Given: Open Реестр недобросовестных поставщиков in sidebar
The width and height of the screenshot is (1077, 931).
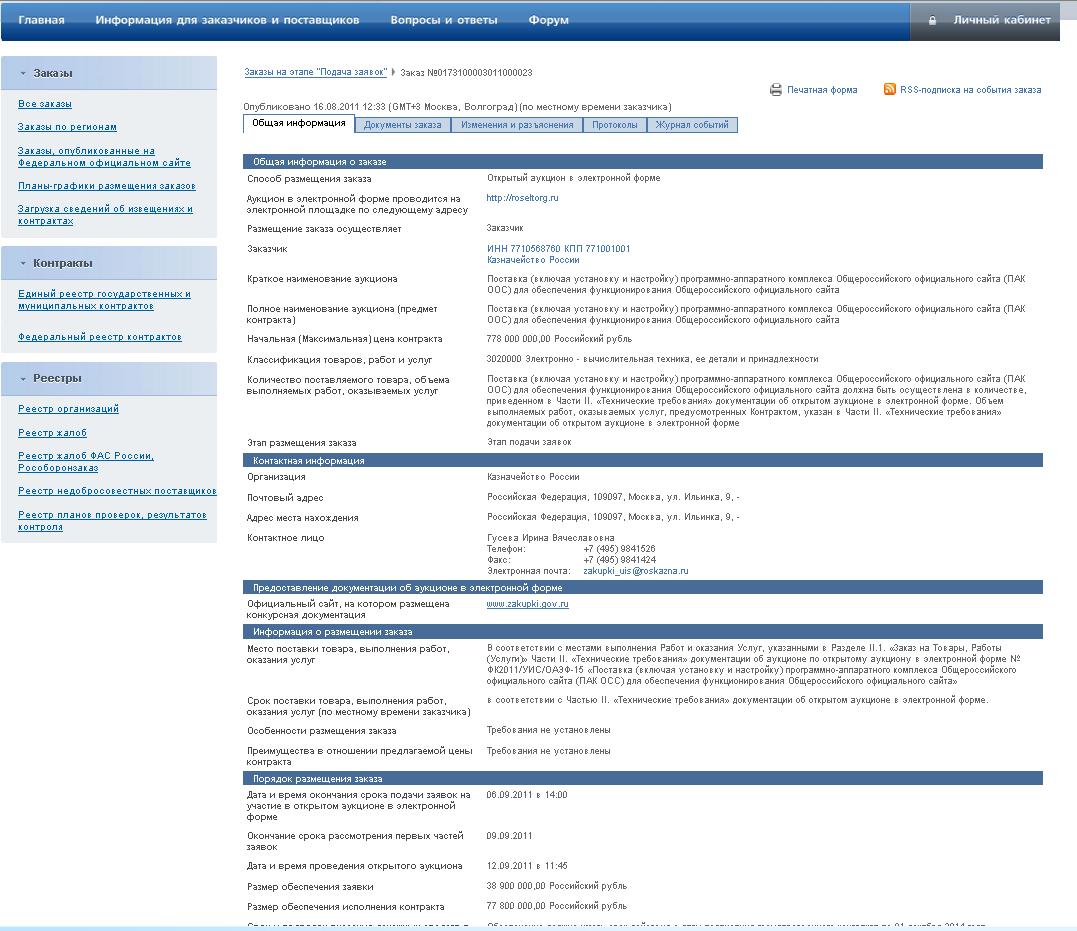Looking at the screenshot, I should pyautogui.click(x=117, y=491).
